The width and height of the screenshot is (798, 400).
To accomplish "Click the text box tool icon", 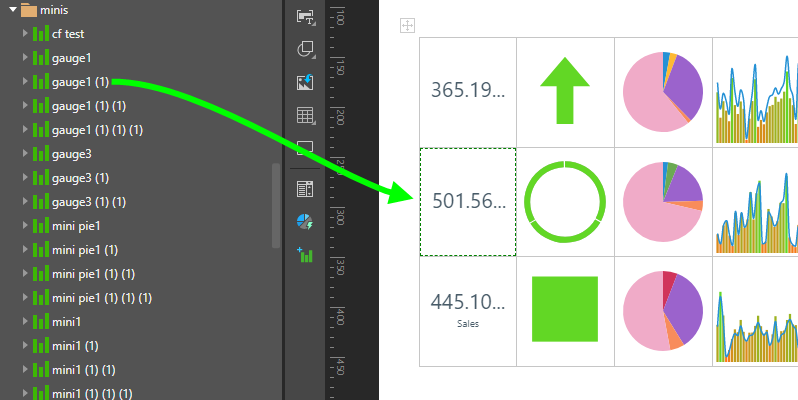I will pyautogui.click(x=306, y=16).
